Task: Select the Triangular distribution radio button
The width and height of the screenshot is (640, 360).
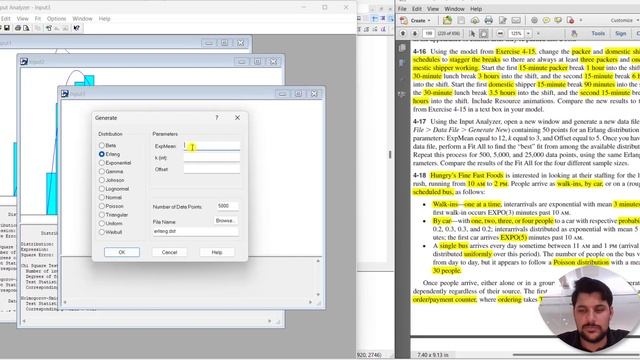Action: coord(102,215)
